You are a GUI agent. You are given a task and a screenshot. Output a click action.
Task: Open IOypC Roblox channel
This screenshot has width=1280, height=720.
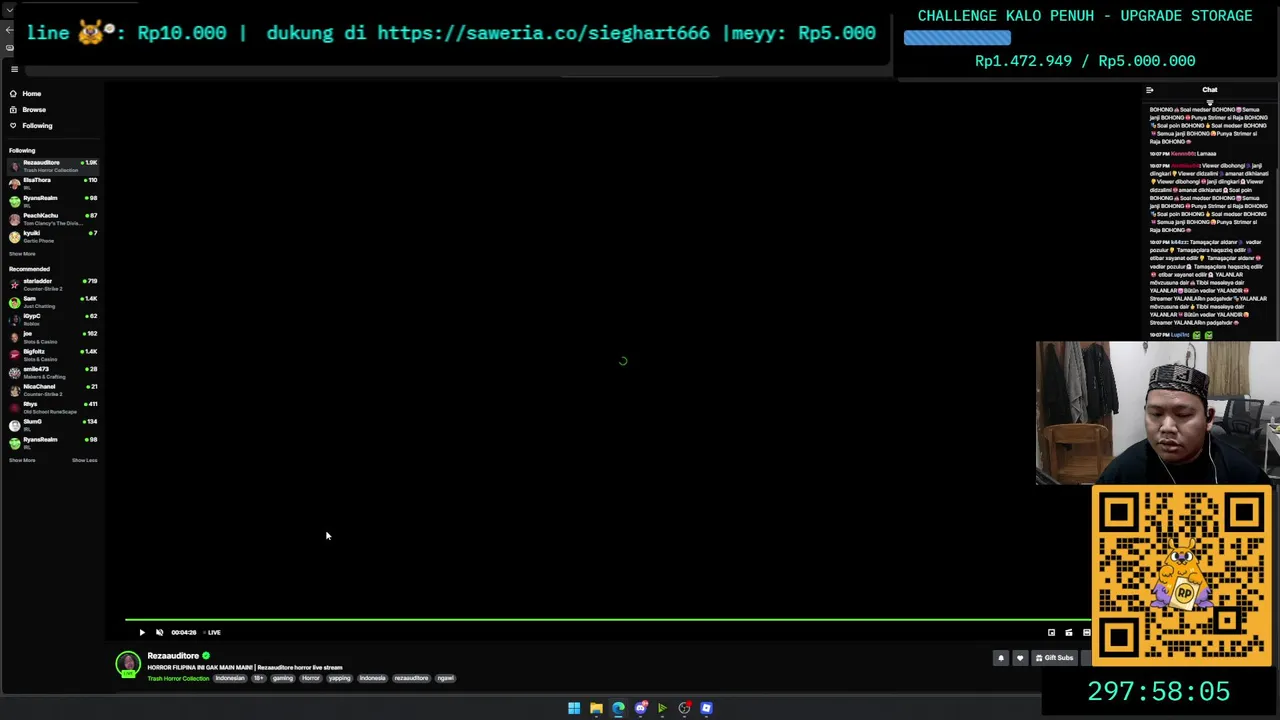pyautogui.click(x=53, y=319)
